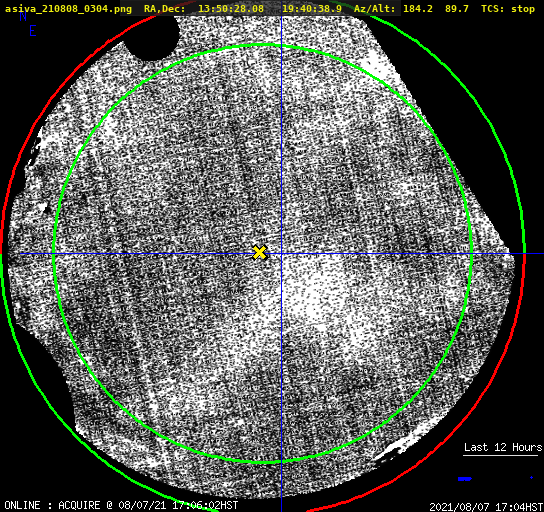544x512 pixels.
Task: Select the blue E east compass label
Action: coord(33,31)
